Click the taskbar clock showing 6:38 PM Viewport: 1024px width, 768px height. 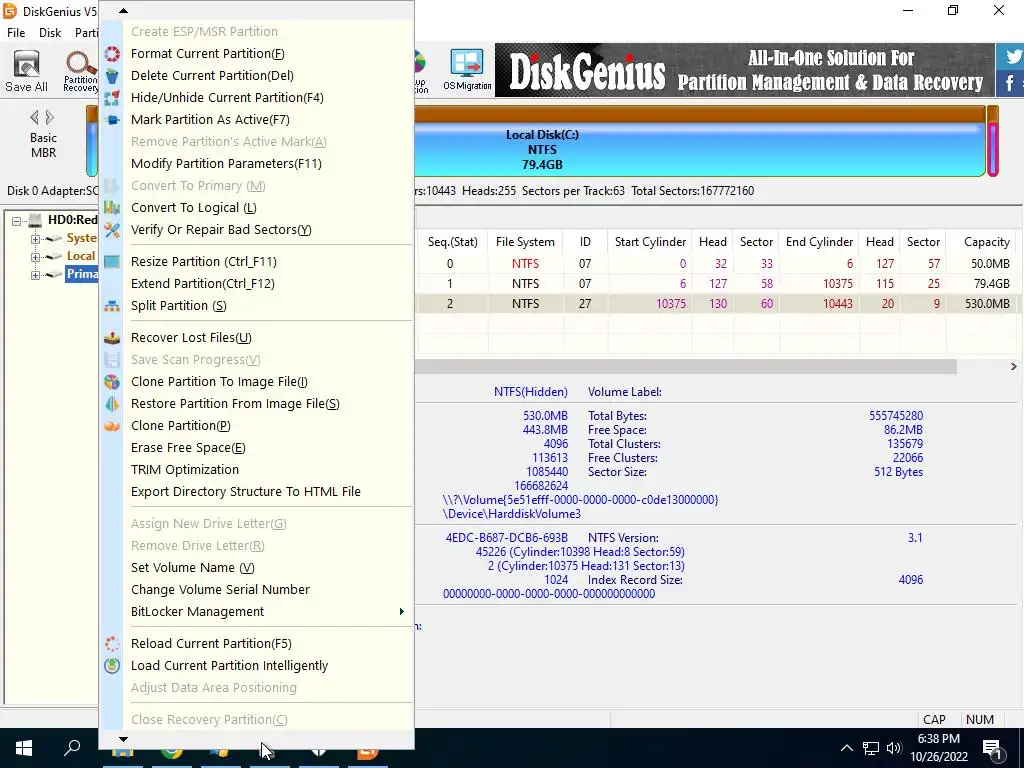click(x=938, y=748)
